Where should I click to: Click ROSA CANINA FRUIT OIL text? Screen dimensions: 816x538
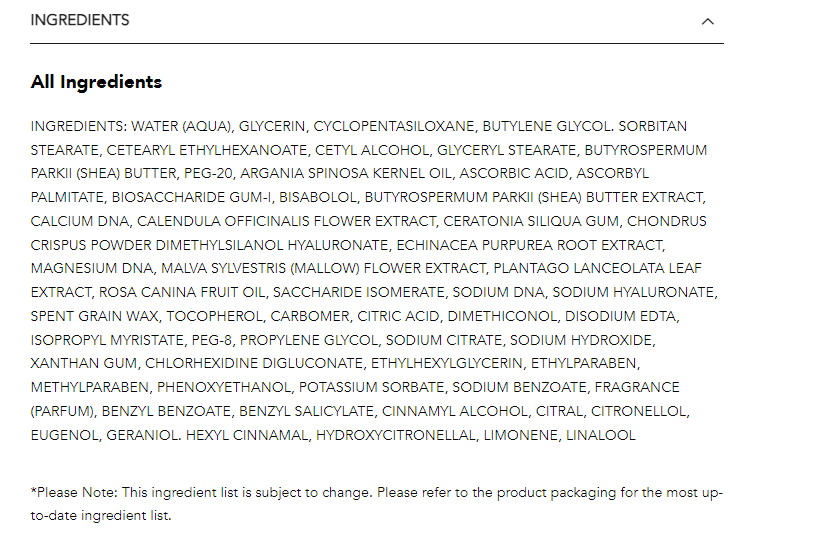(x=182, y=292)
